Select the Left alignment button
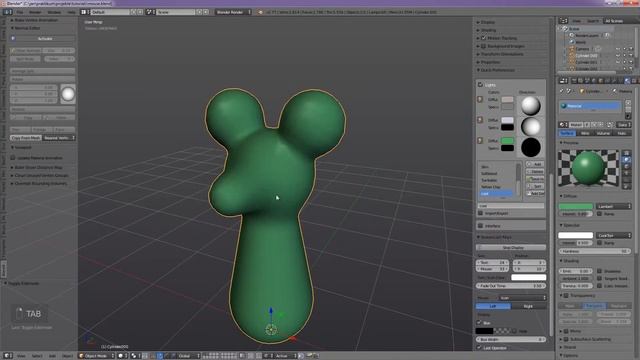The image size is (640, 360). tap(493, 306)
